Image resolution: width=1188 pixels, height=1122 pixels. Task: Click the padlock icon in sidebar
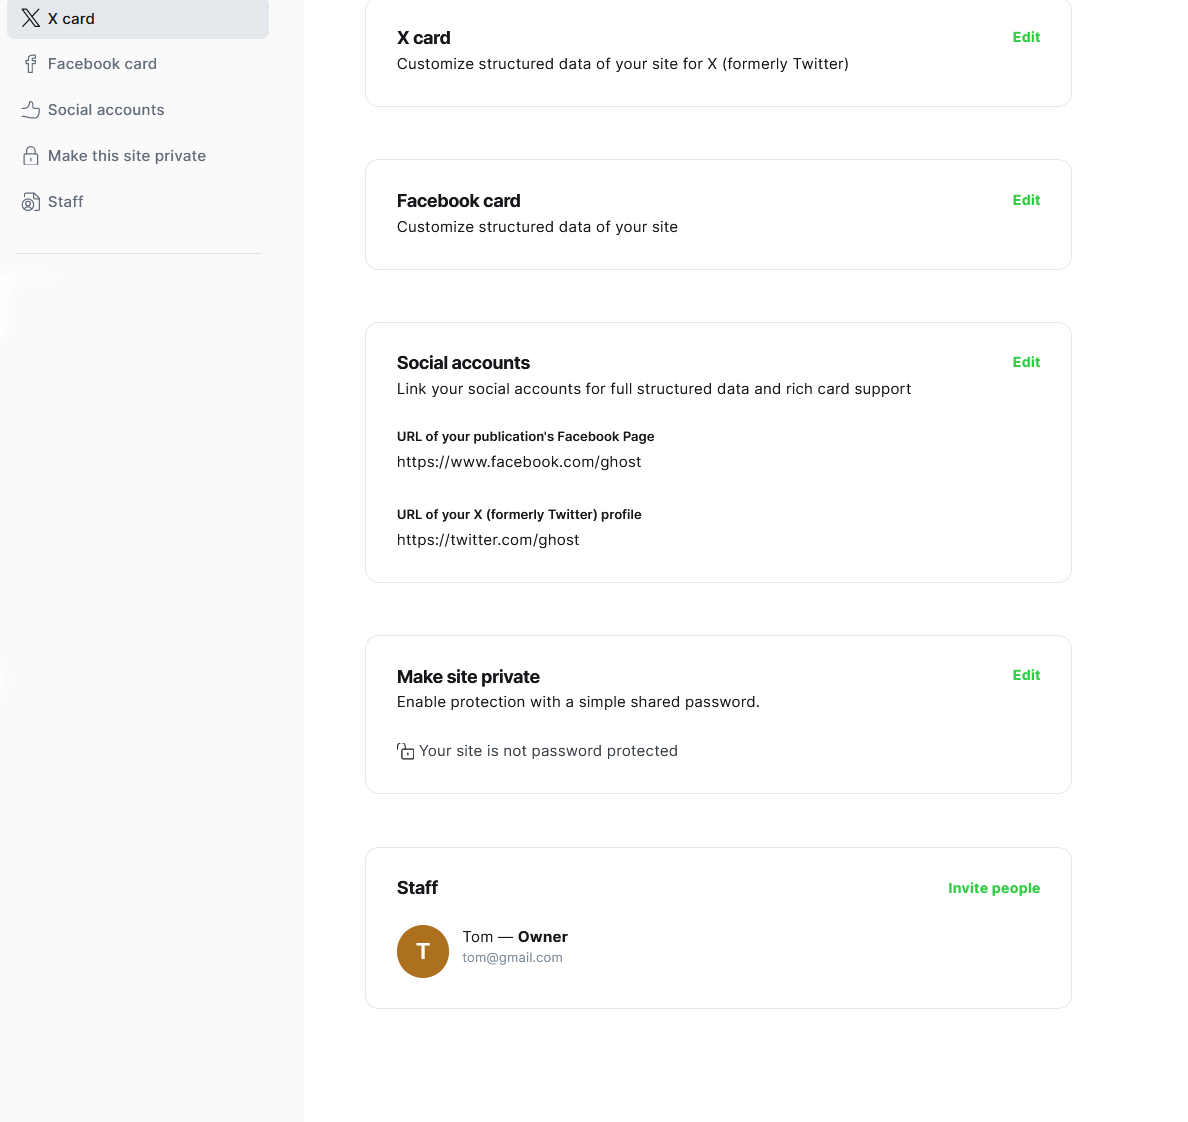(31, 156)
